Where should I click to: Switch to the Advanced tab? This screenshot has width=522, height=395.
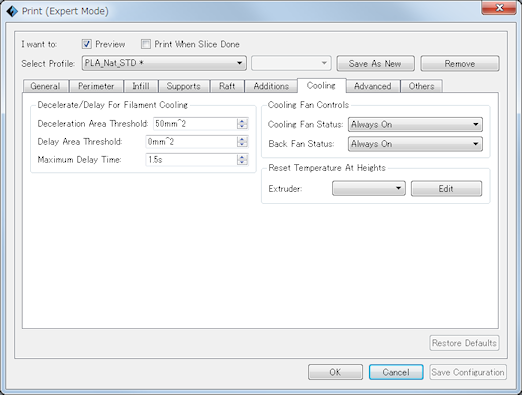373,86
